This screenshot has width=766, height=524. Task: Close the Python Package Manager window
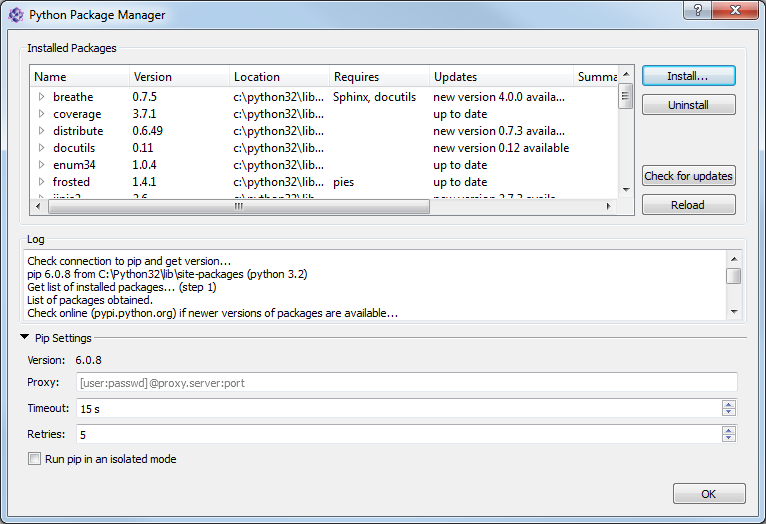point(735,10)
